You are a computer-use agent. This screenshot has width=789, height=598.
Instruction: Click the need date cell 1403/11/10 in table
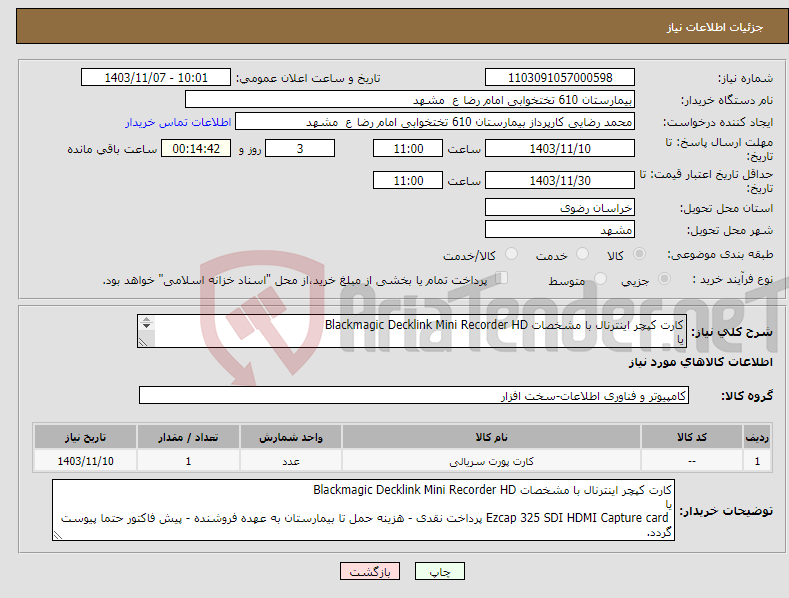pyautogui.click(x=86, y=461)
